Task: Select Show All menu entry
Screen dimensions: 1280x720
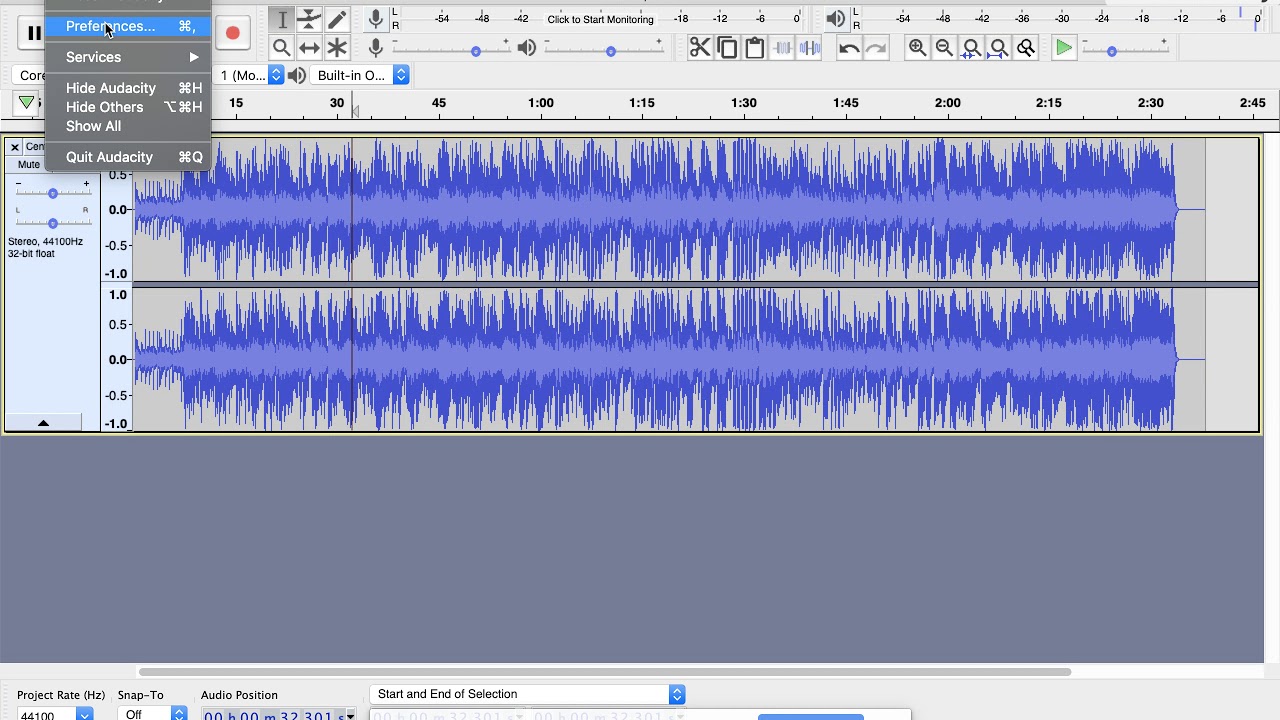Action: pyautogui.click(x=128, y=126)
